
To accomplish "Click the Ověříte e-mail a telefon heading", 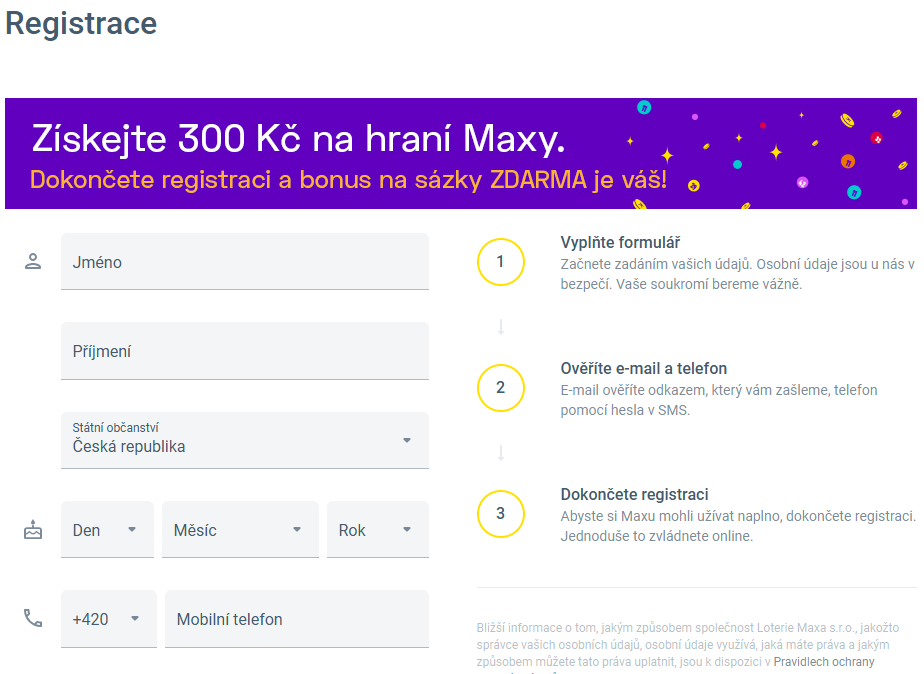I will [644, 368].
